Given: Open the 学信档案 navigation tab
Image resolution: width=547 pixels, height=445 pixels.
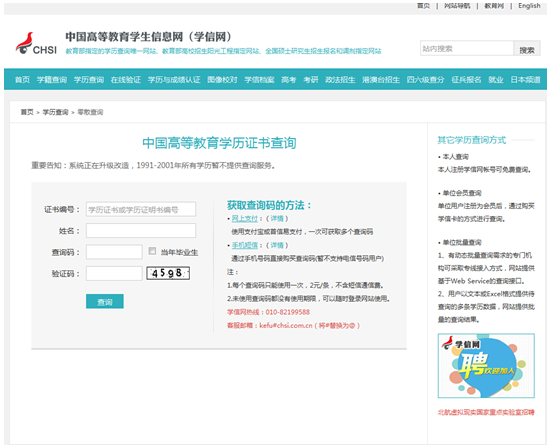Looking at the screenshot, I should 259,80.
